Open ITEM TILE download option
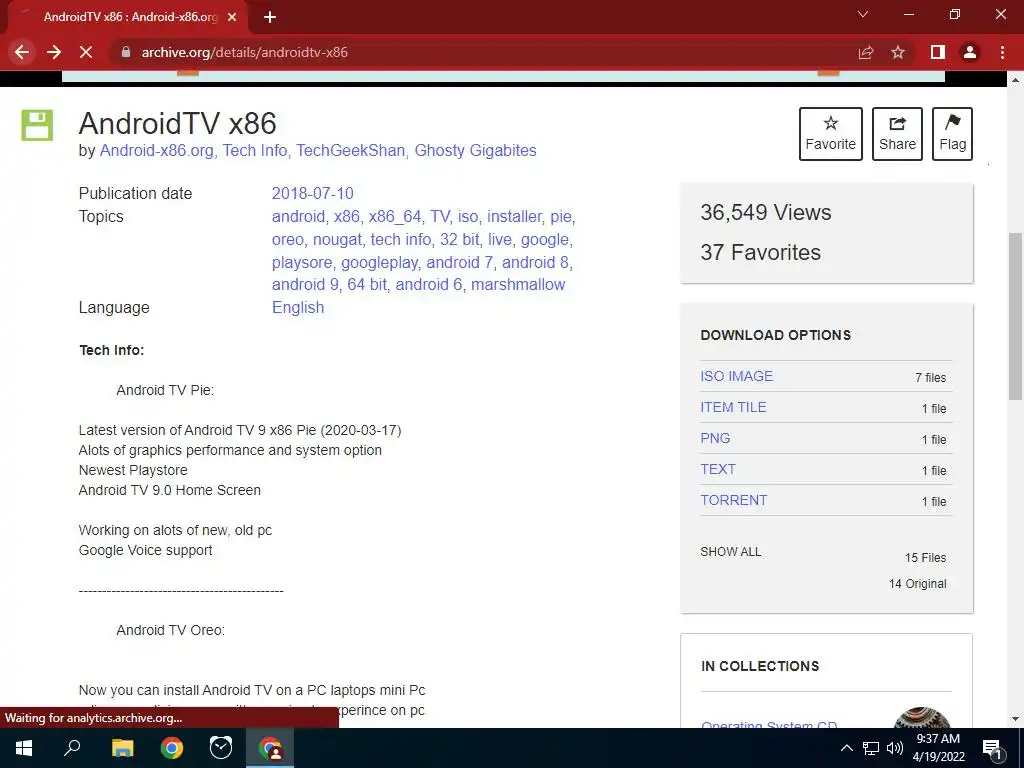This screenshot has height=768, width=1024. pyautogui.click(x=733, y=407)
